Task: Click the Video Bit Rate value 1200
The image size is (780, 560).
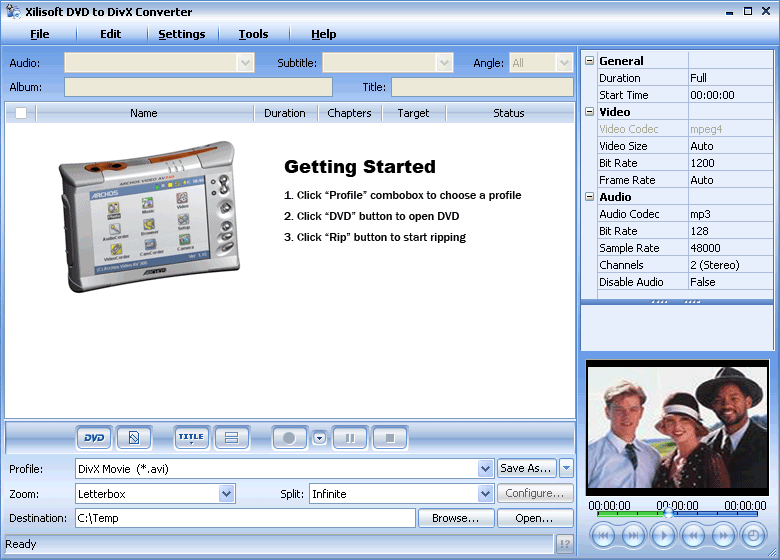Action: [x=702, y=163]
